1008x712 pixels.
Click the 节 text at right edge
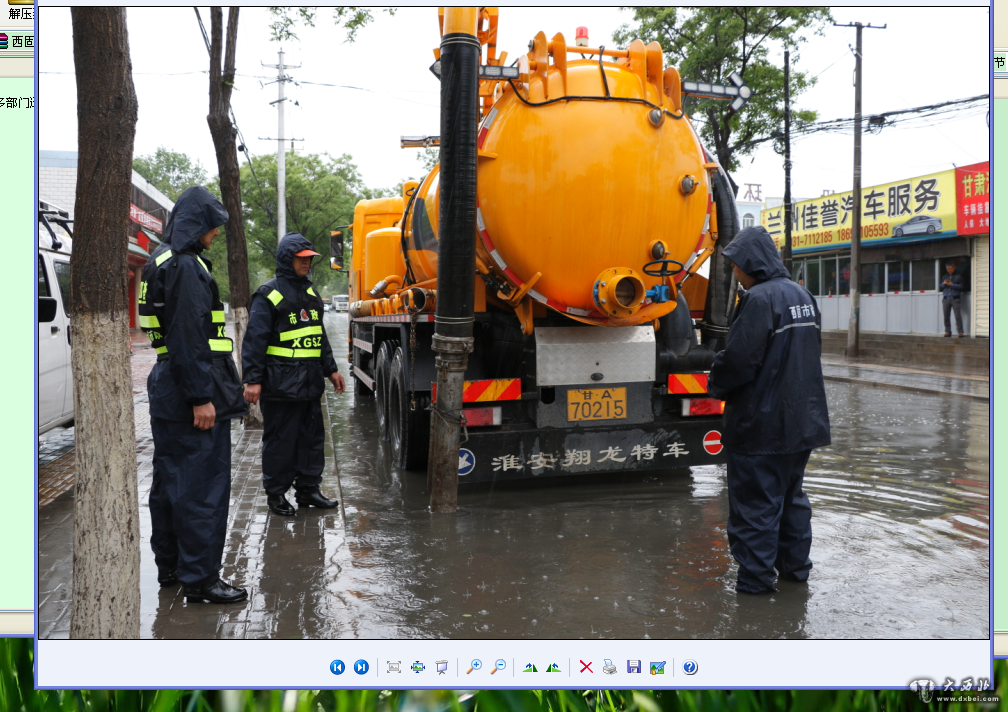click(x=999, y=63)
